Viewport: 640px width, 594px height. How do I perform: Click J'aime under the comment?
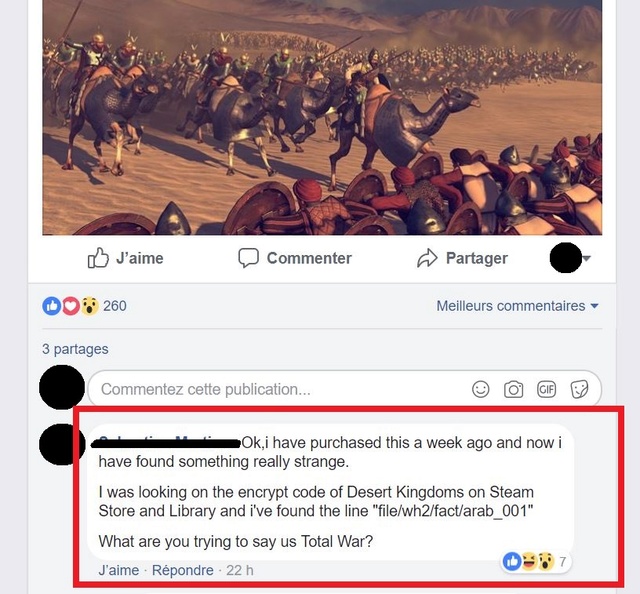tap(118, 570)
